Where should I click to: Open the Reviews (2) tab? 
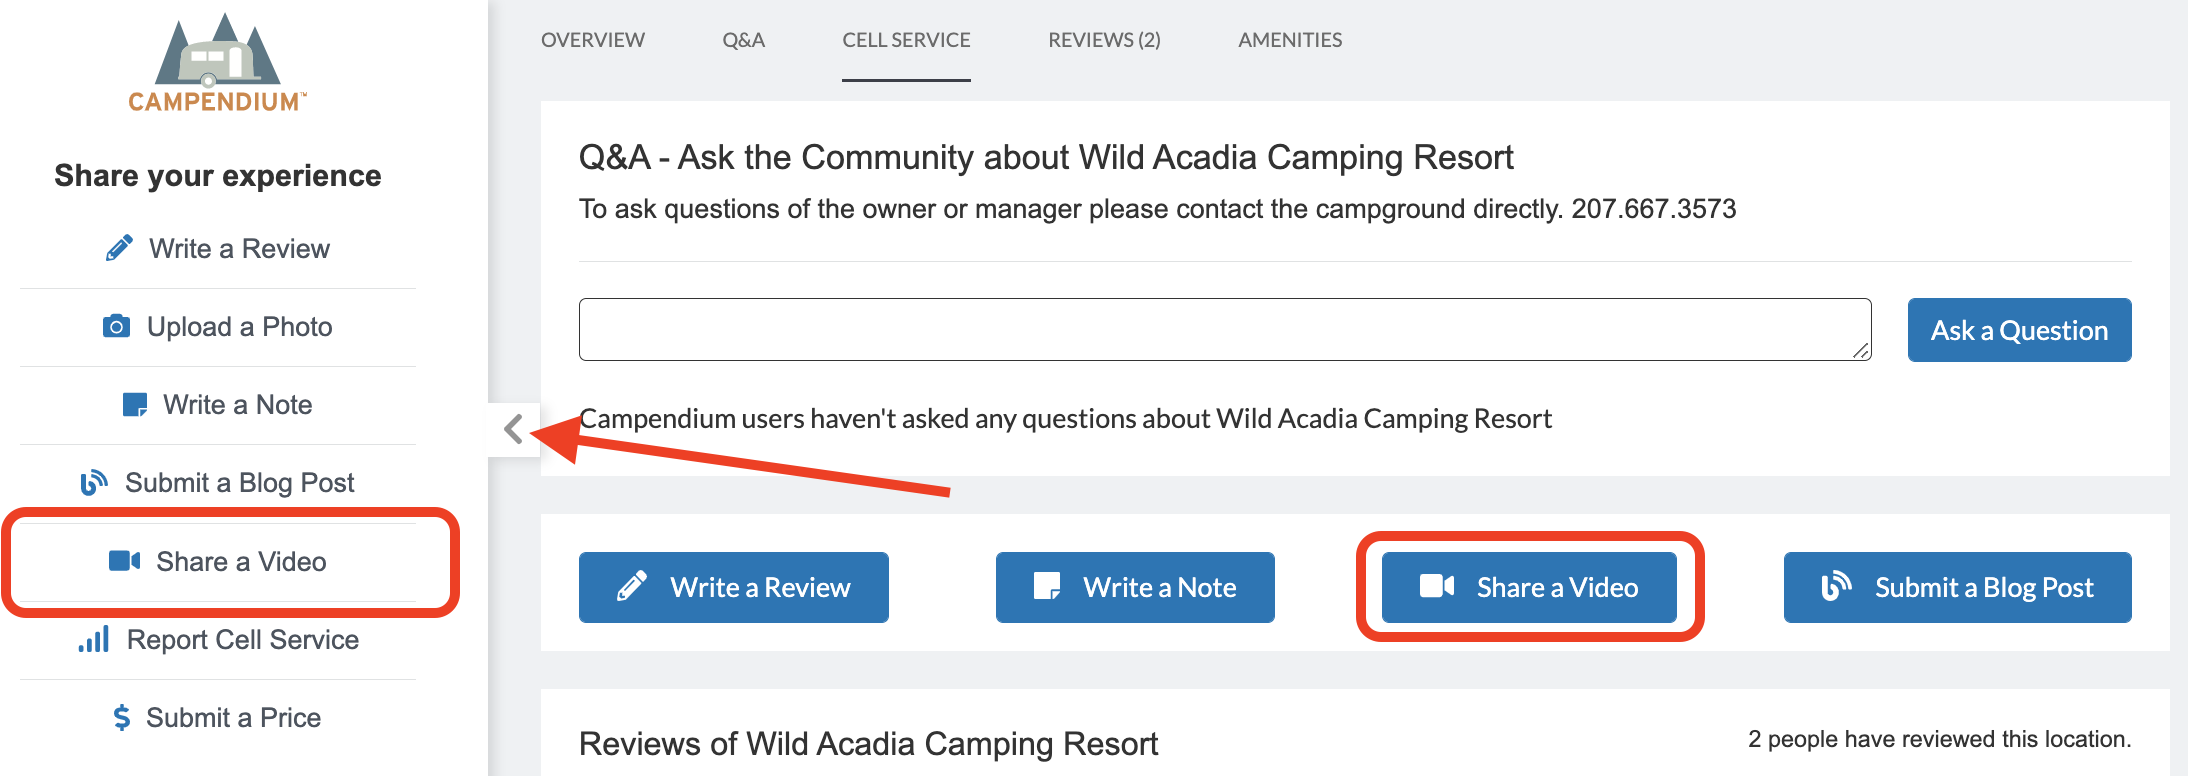(x=1104, y=40)
